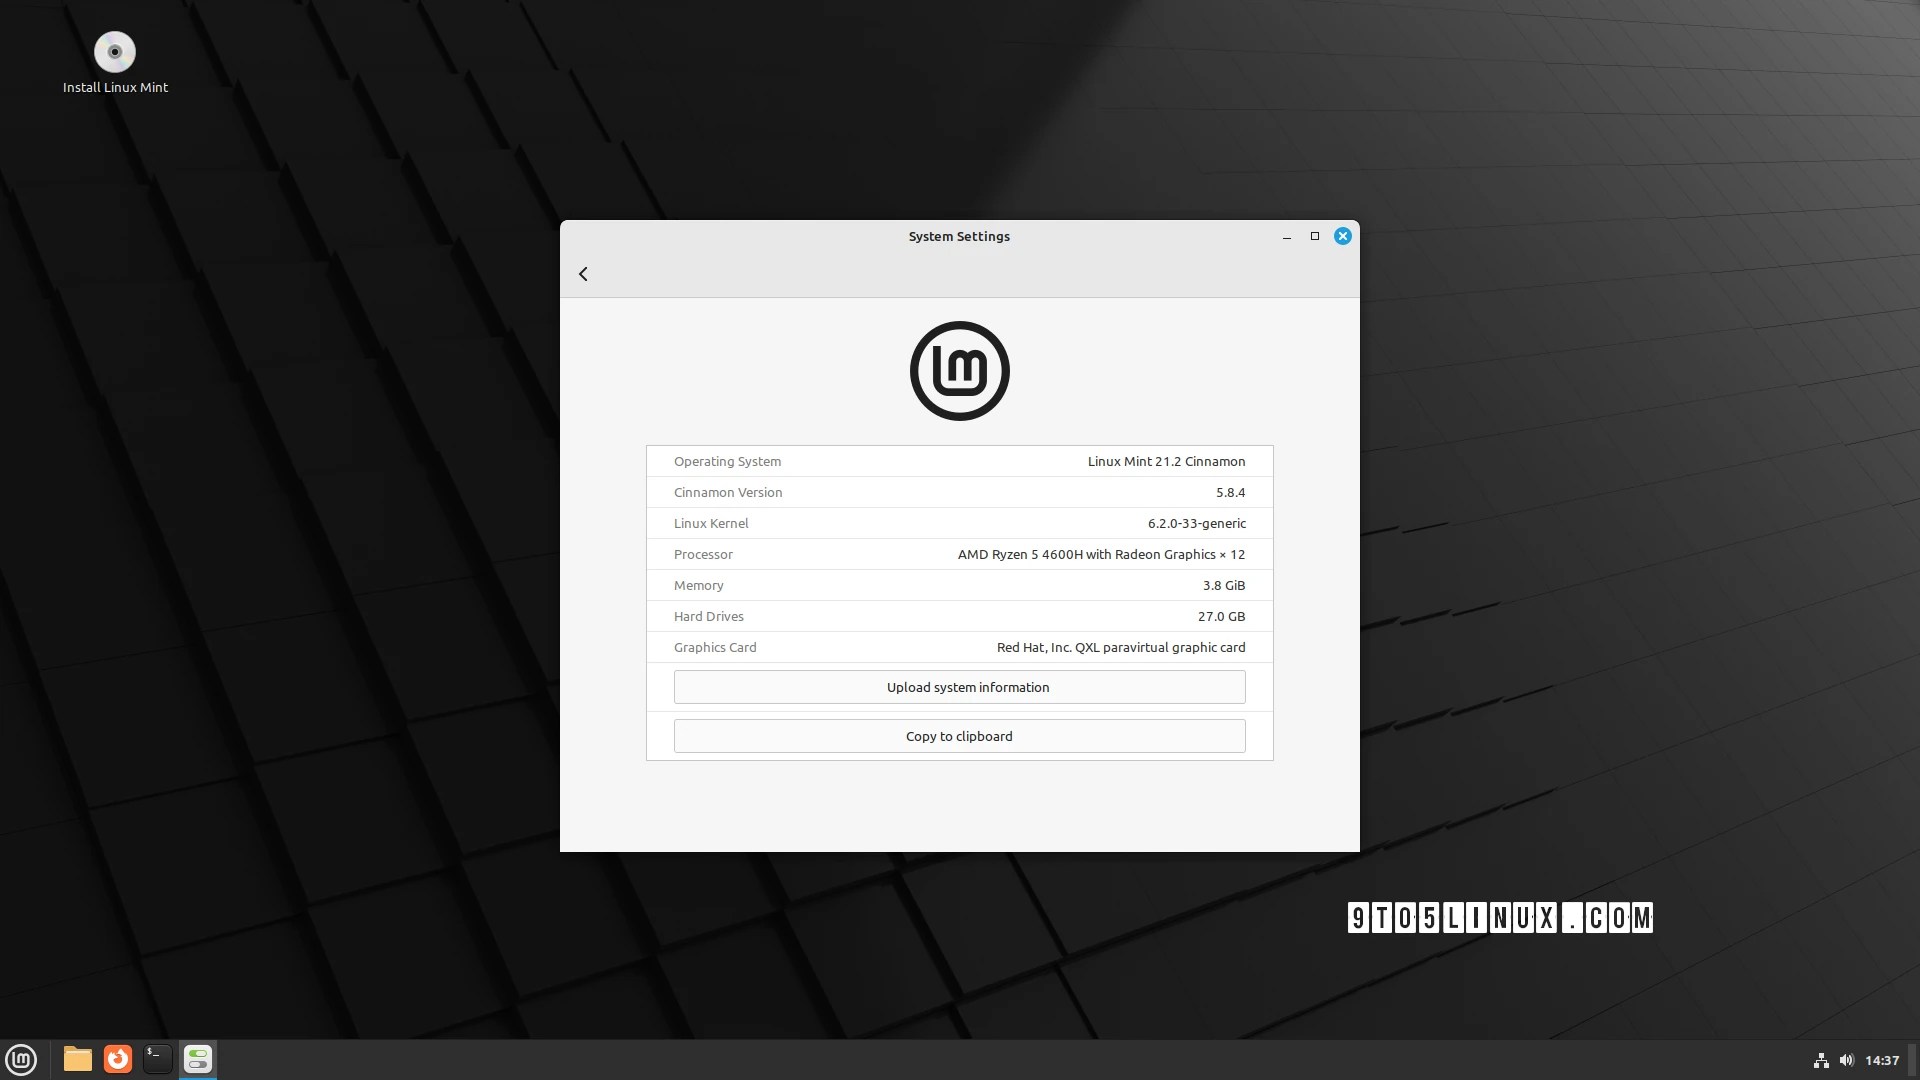Viewport: 1920px width, 1080px height.
Task: Select the Operating System info row
Action: pos(959,461)
